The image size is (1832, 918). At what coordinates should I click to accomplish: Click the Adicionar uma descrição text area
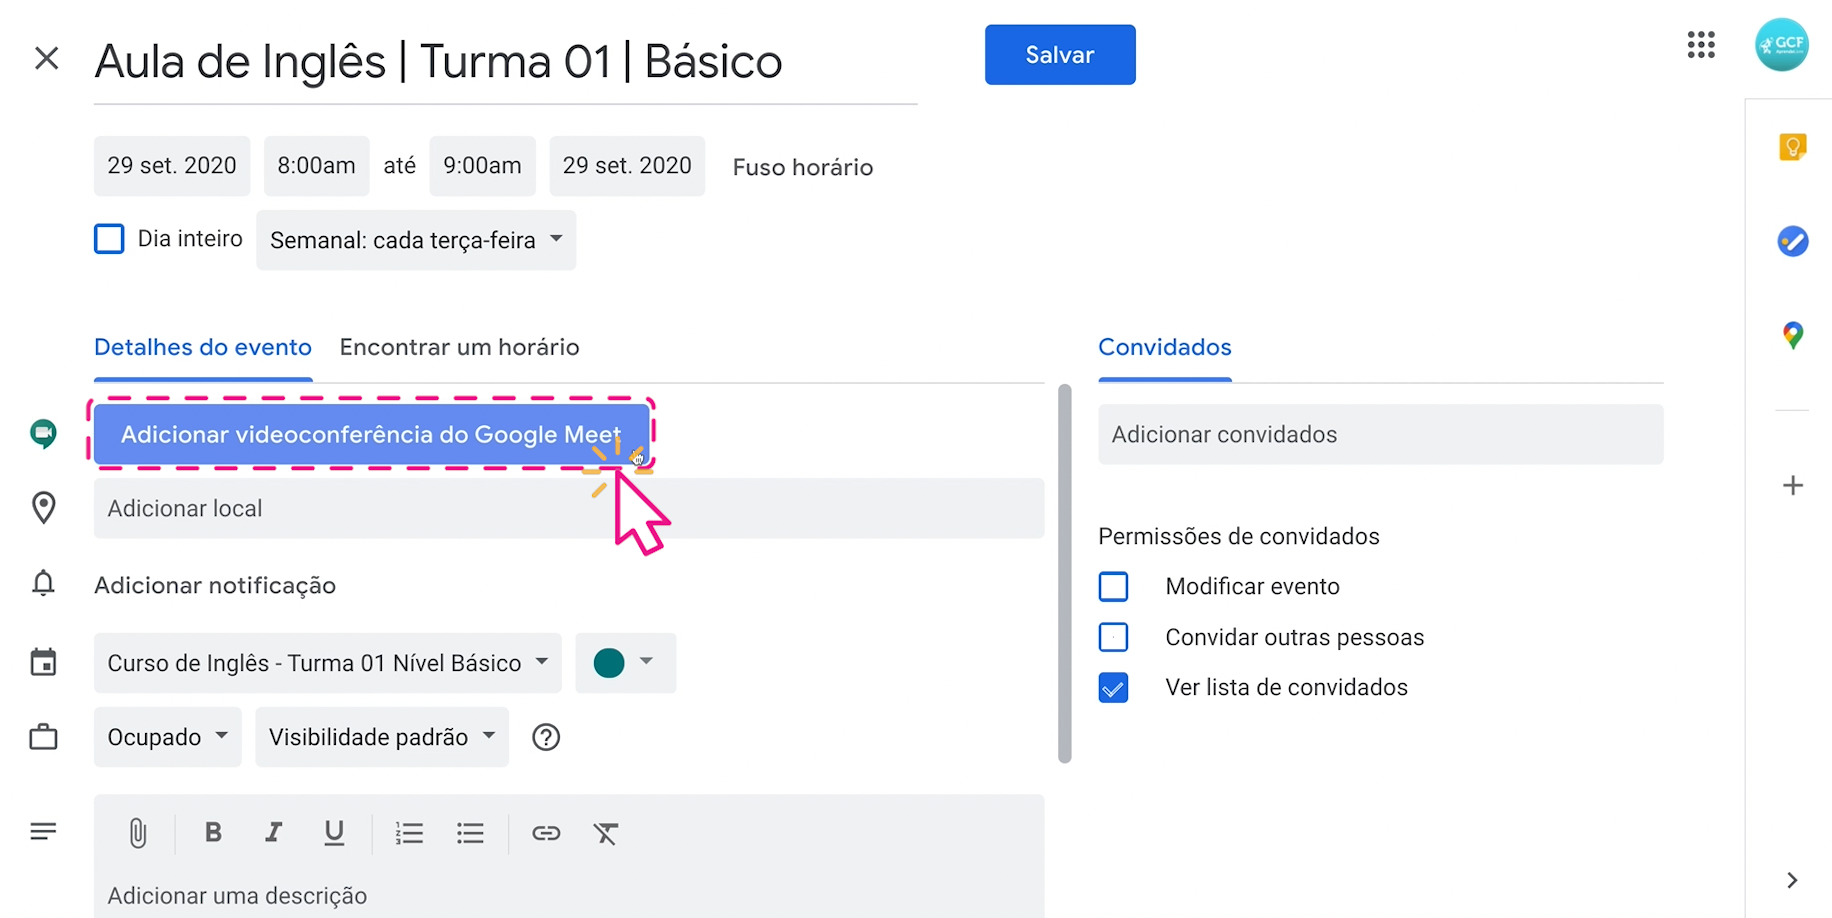click(x=569, y=895)
